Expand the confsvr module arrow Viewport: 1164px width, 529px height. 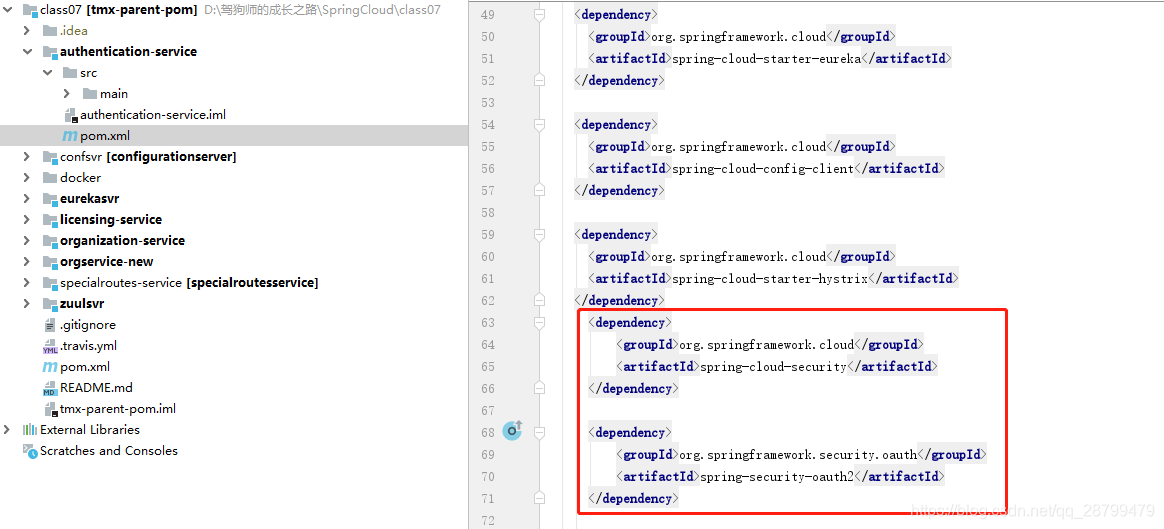tap(27, 157)
